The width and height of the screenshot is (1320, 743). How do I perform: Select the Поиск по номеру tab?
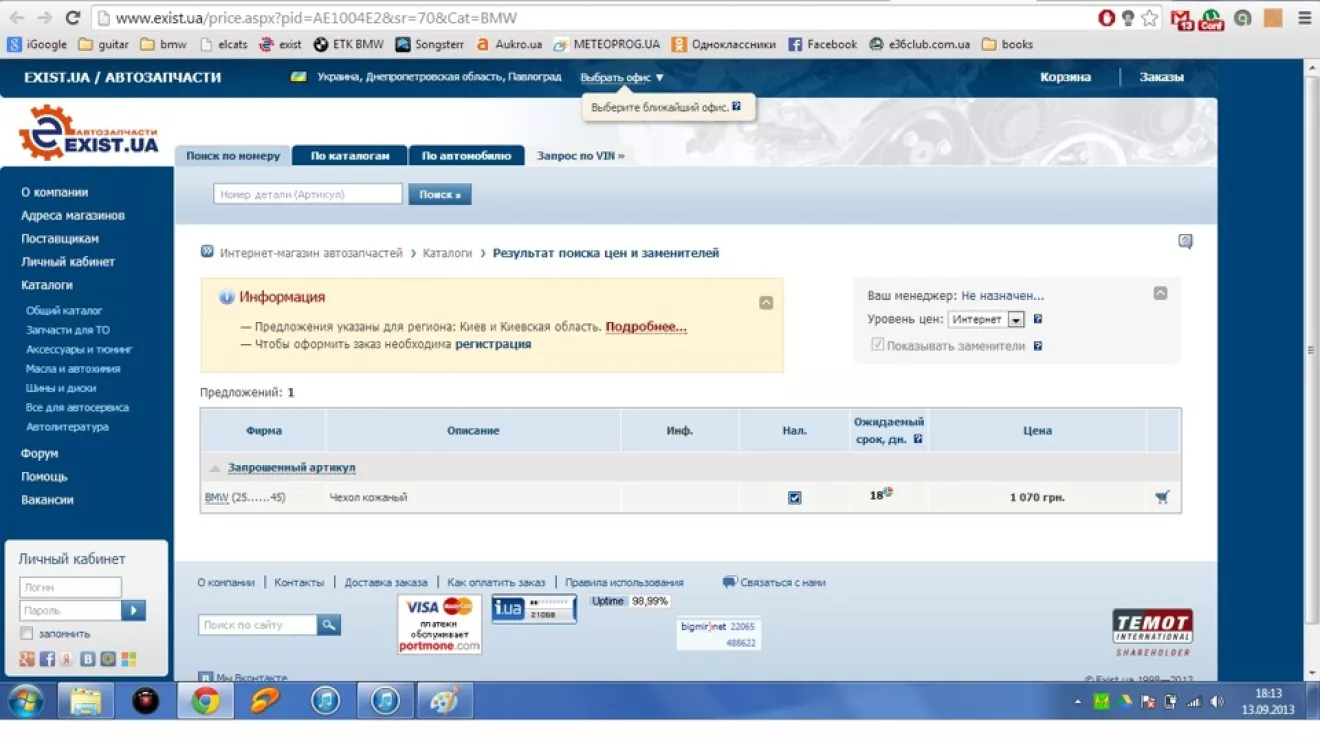pos(233,156)
